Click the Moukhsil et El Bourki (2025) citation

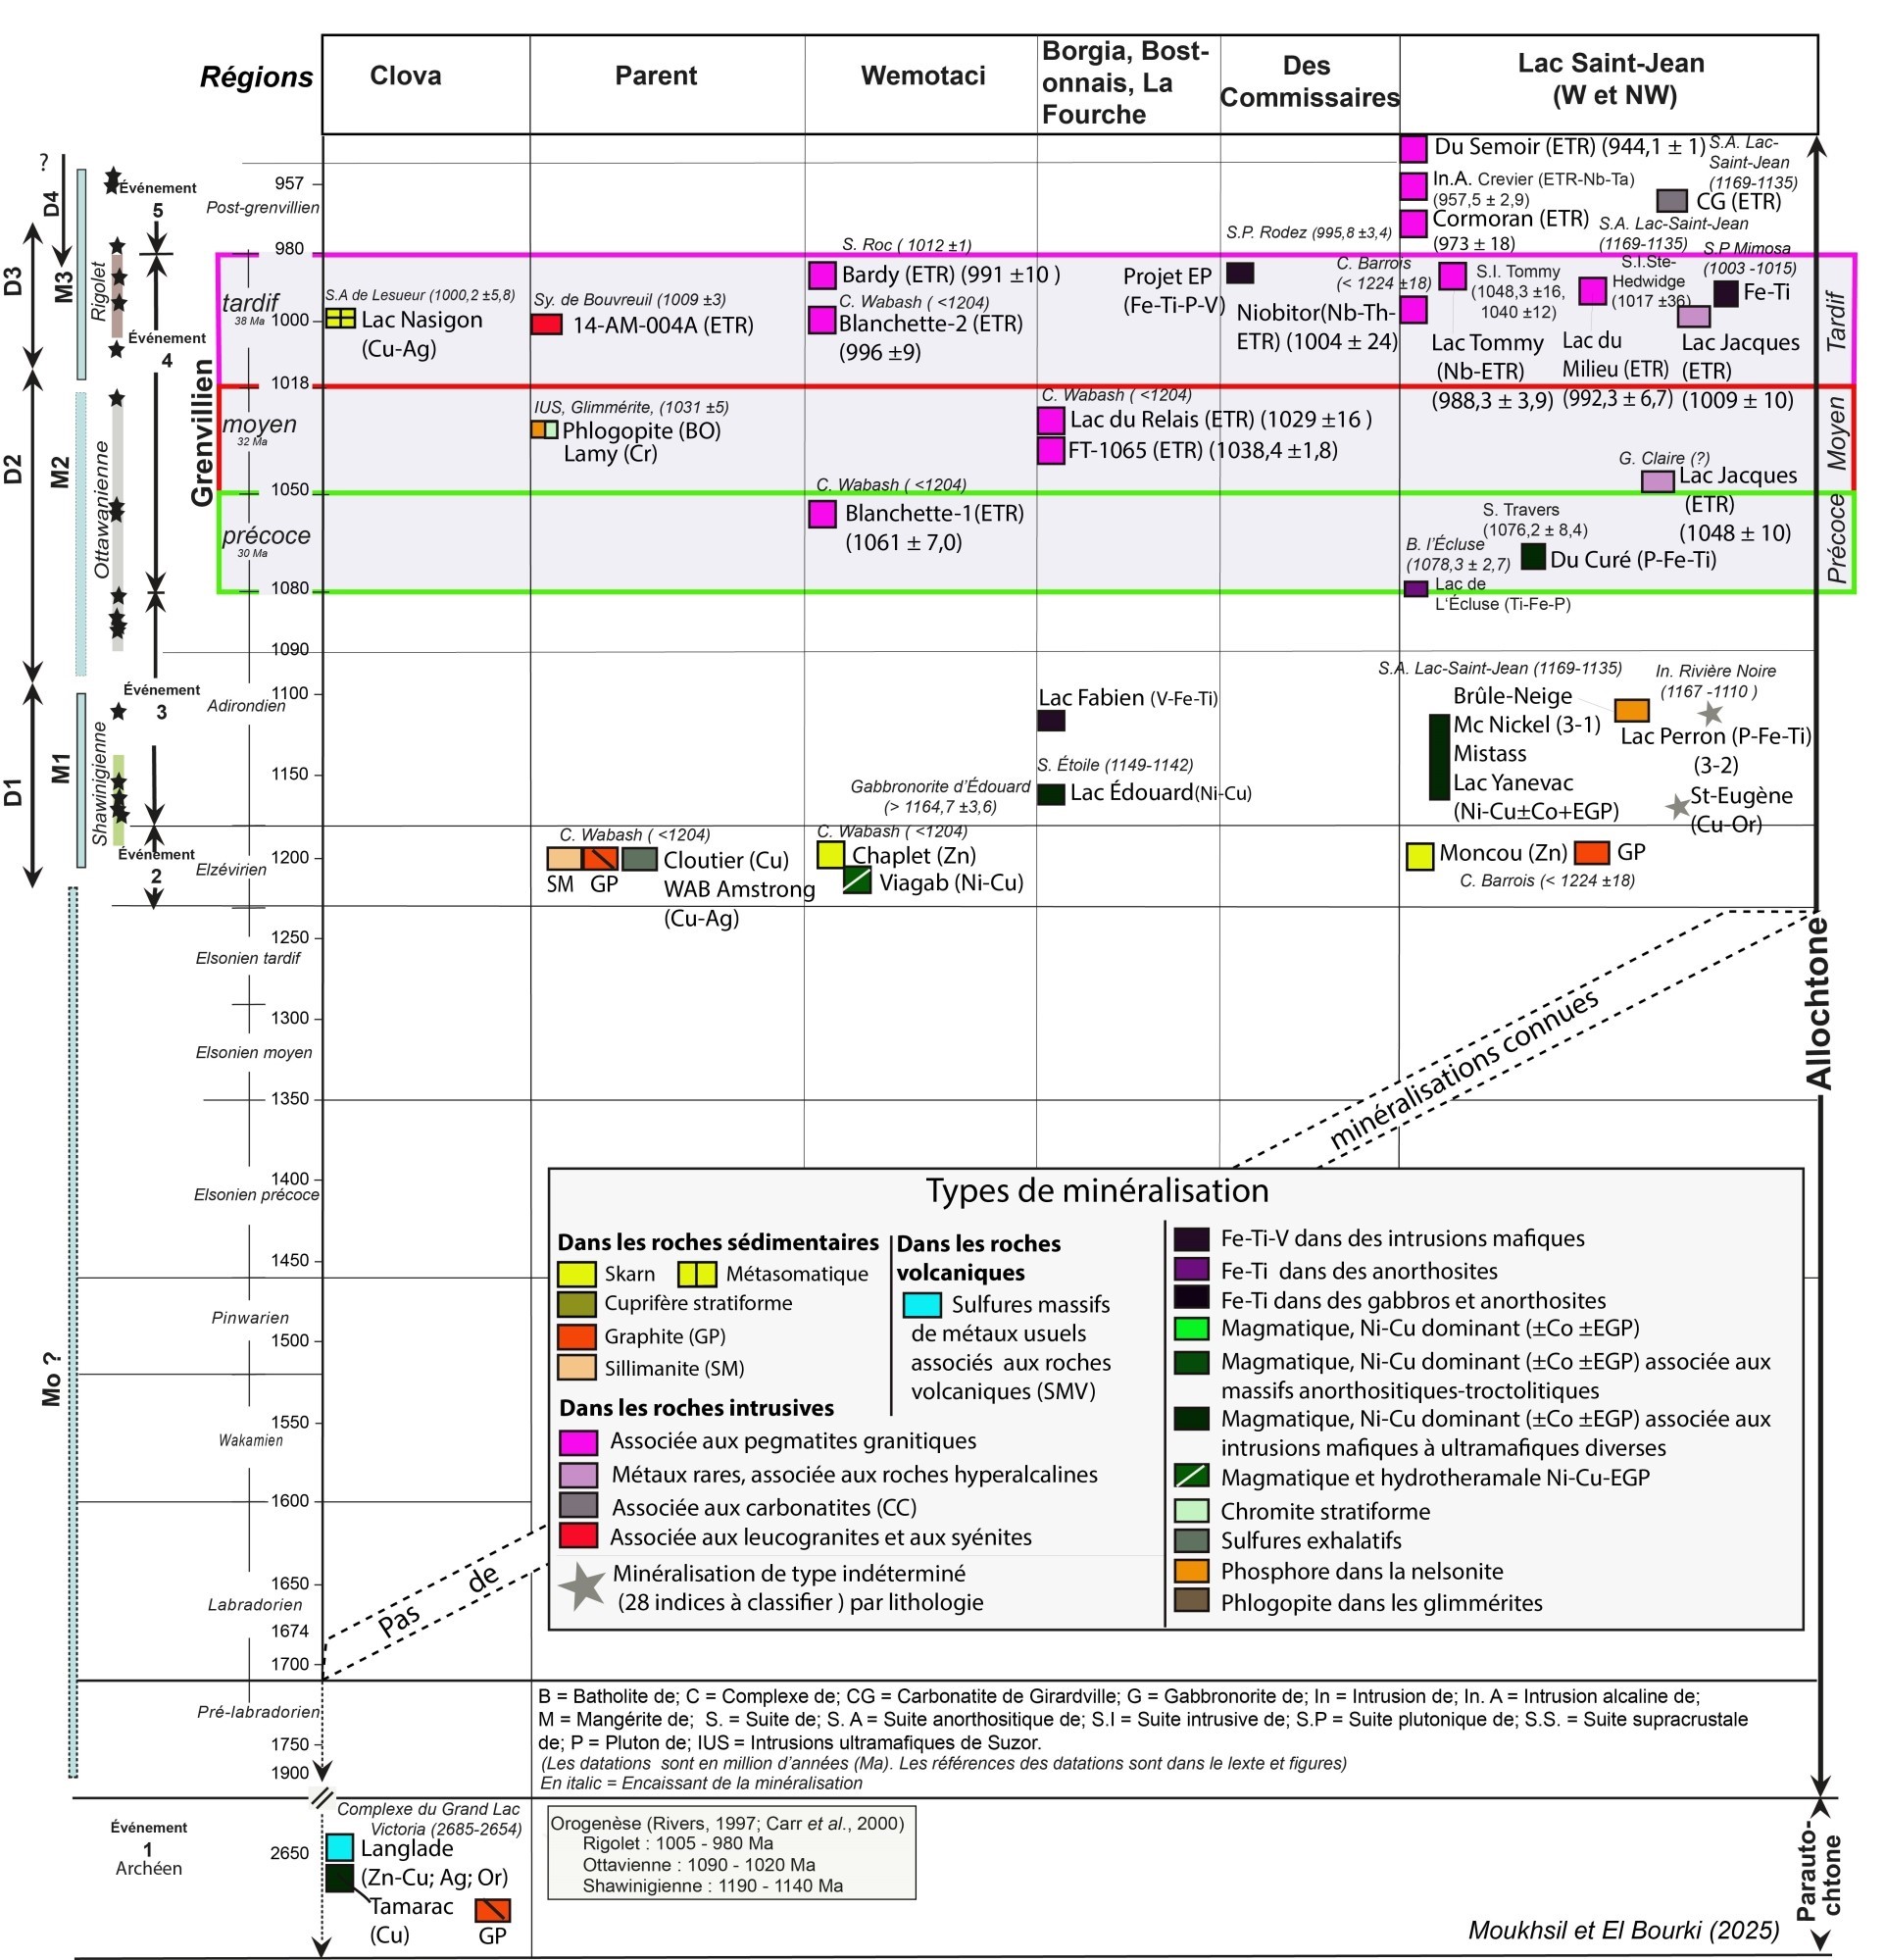[1623, 1930]
